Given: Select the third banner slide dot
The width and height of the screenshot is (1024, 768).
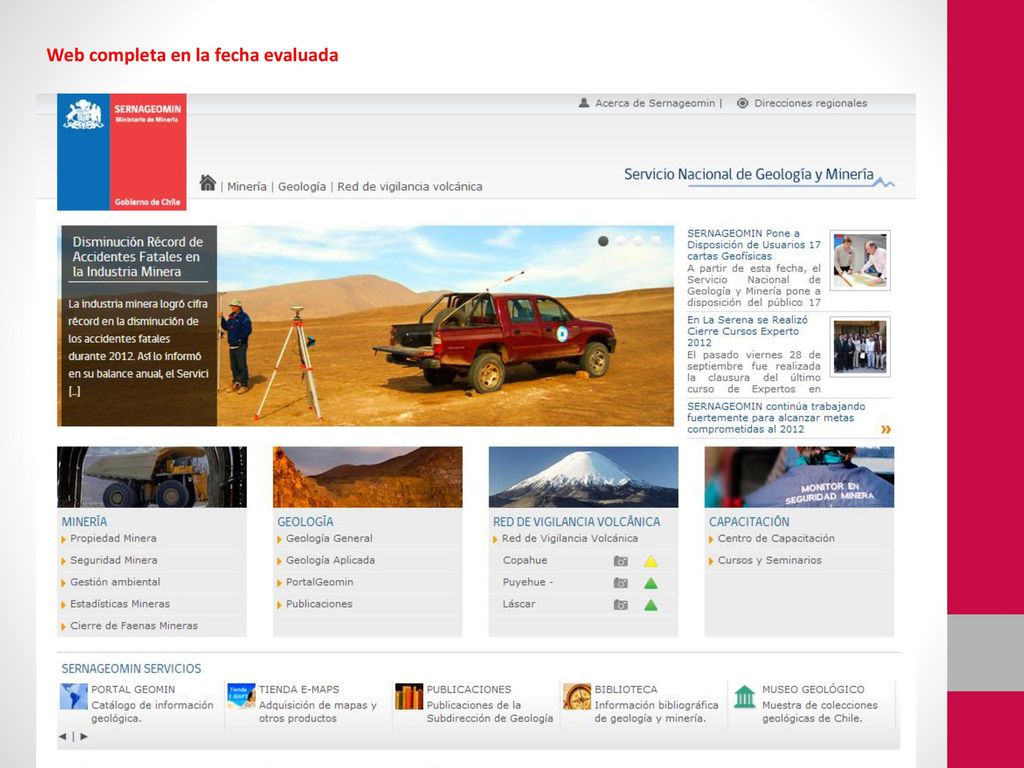Looking at the screenshot, I should pyautogui.click(x=638, y=241).
